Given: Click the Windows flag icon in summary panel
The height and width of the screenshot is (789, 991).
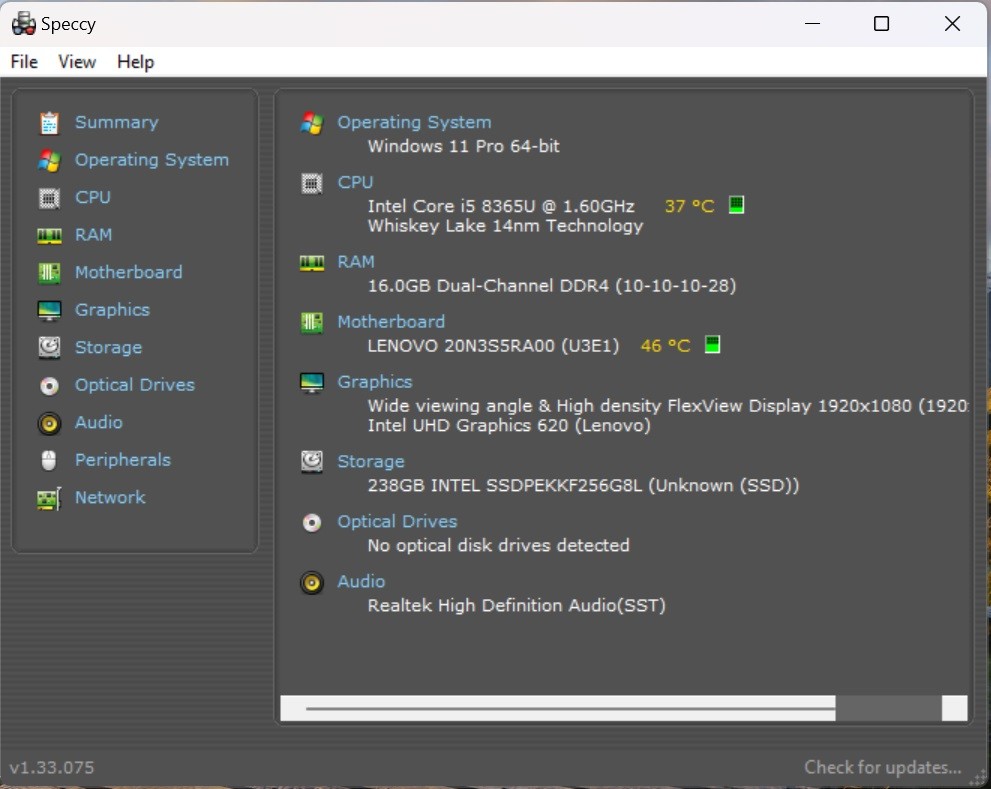Looking at the screenshot, I should click(x=312, y=123).
